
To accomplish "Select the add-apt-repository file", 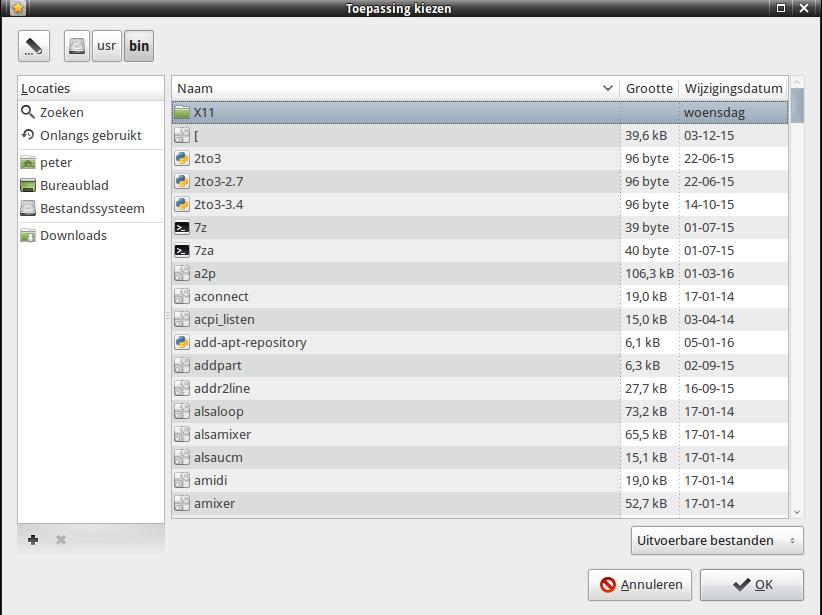I will coord(250,342).
